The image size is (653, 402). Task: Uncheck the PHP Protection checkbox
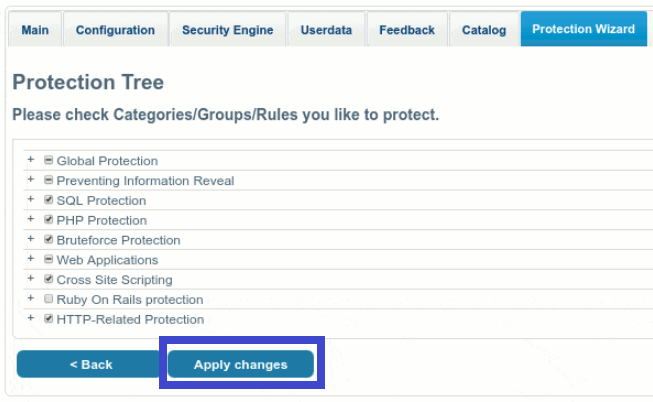pyautogui.click(x=48, y=220)
